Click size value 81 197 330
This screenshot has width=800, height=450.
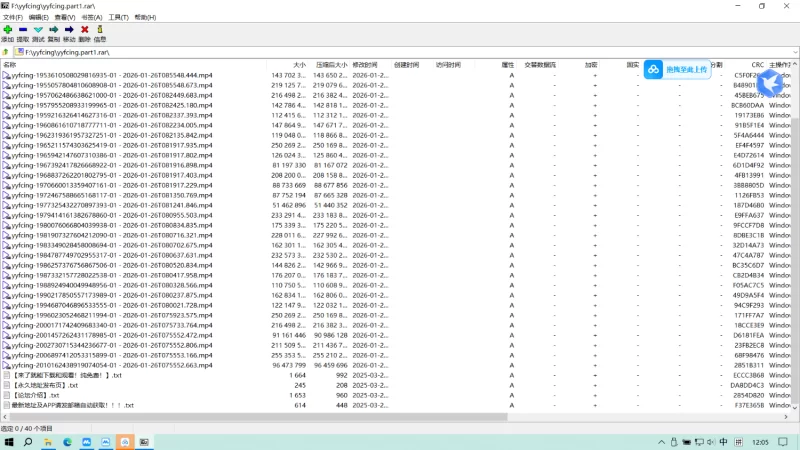tap(289, 165)
